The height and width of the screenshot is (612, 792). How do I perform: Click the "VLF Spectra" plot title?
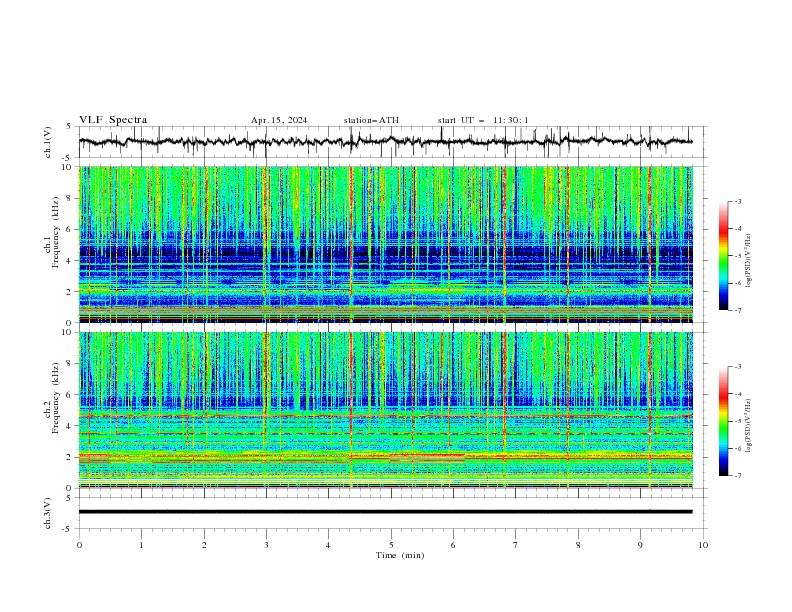click(x=113, y=120)
